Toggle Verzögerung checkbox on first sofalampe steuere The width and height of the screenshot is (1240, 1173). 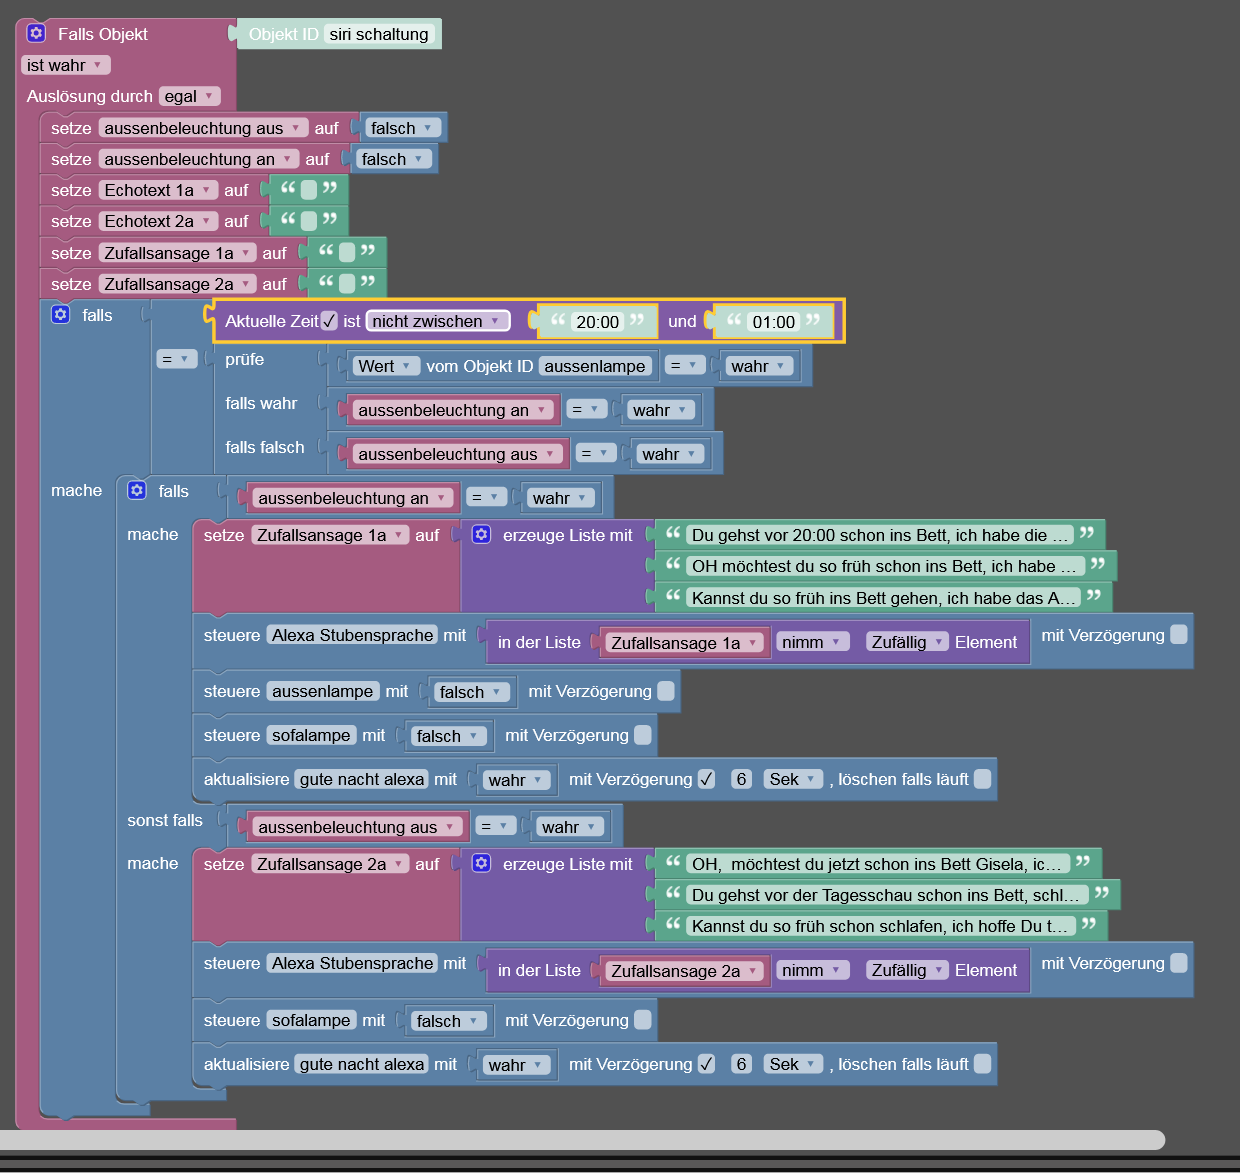pos(643,735)
